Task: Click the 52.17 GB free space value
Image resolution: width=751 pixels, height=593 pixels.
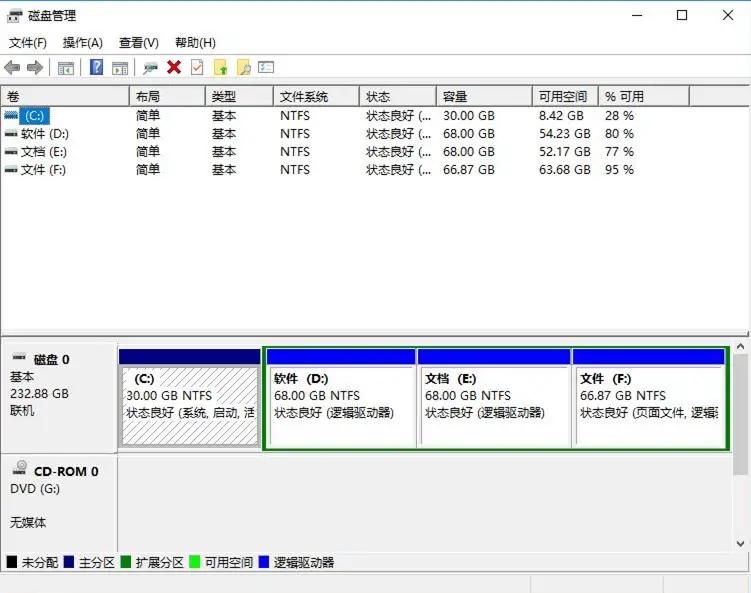Action: (565, 152)
